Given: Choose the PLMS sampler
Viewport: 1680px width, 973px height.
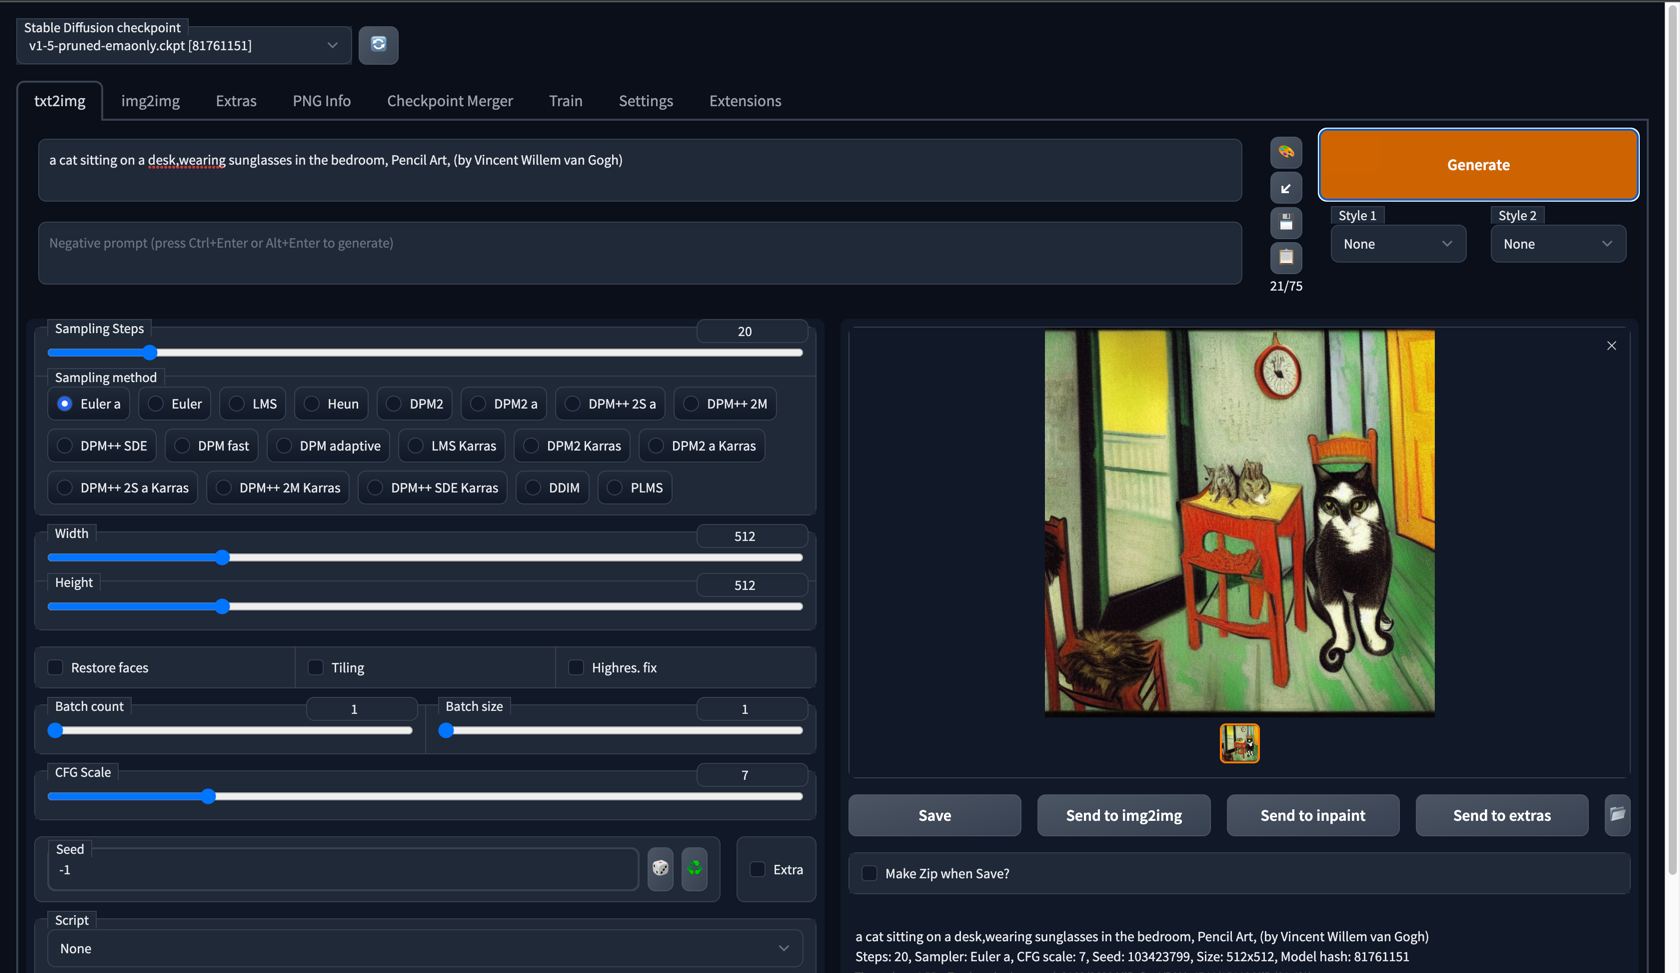Looking at the screenshot, I should click(635, 488).
